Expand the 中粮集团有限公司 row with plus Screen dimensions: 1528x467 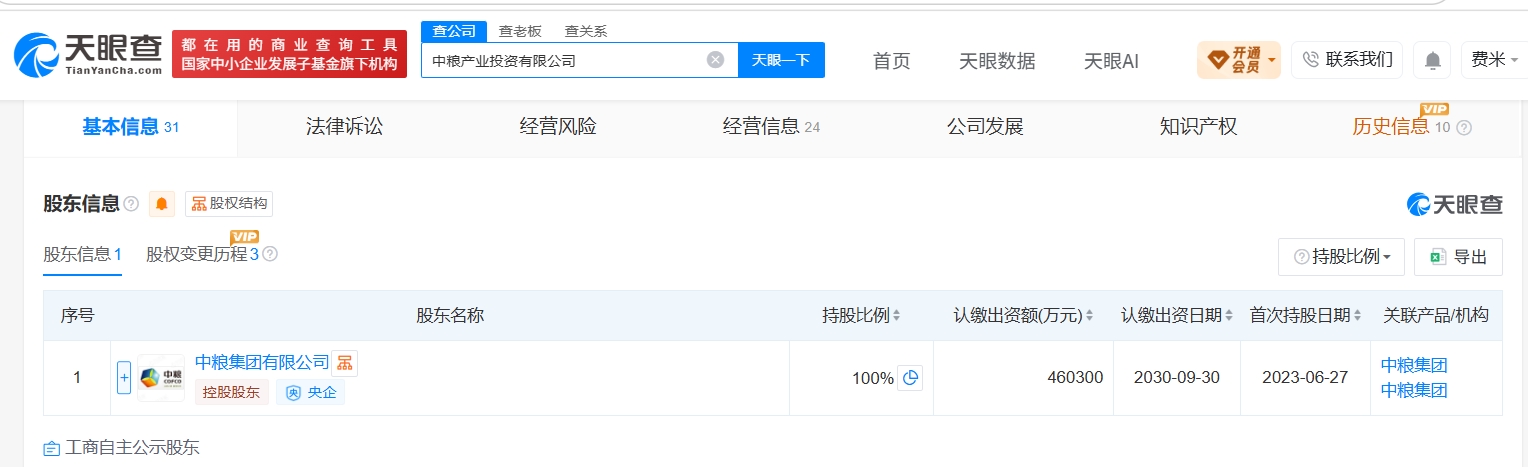point(124,378)
